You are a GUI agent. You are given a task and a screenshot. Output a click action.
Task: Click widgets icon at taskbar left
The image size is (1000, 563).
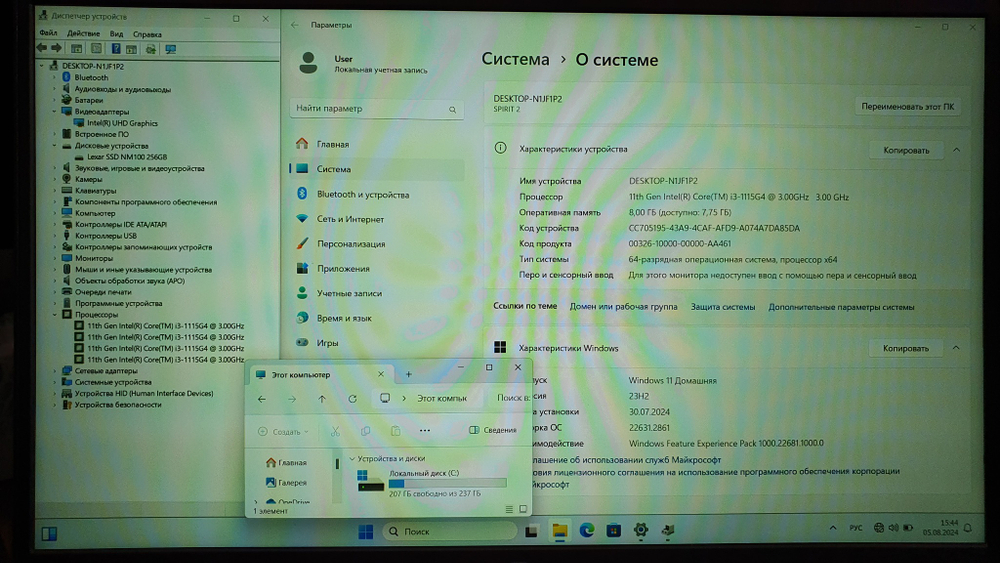click(x=49, y=534)
